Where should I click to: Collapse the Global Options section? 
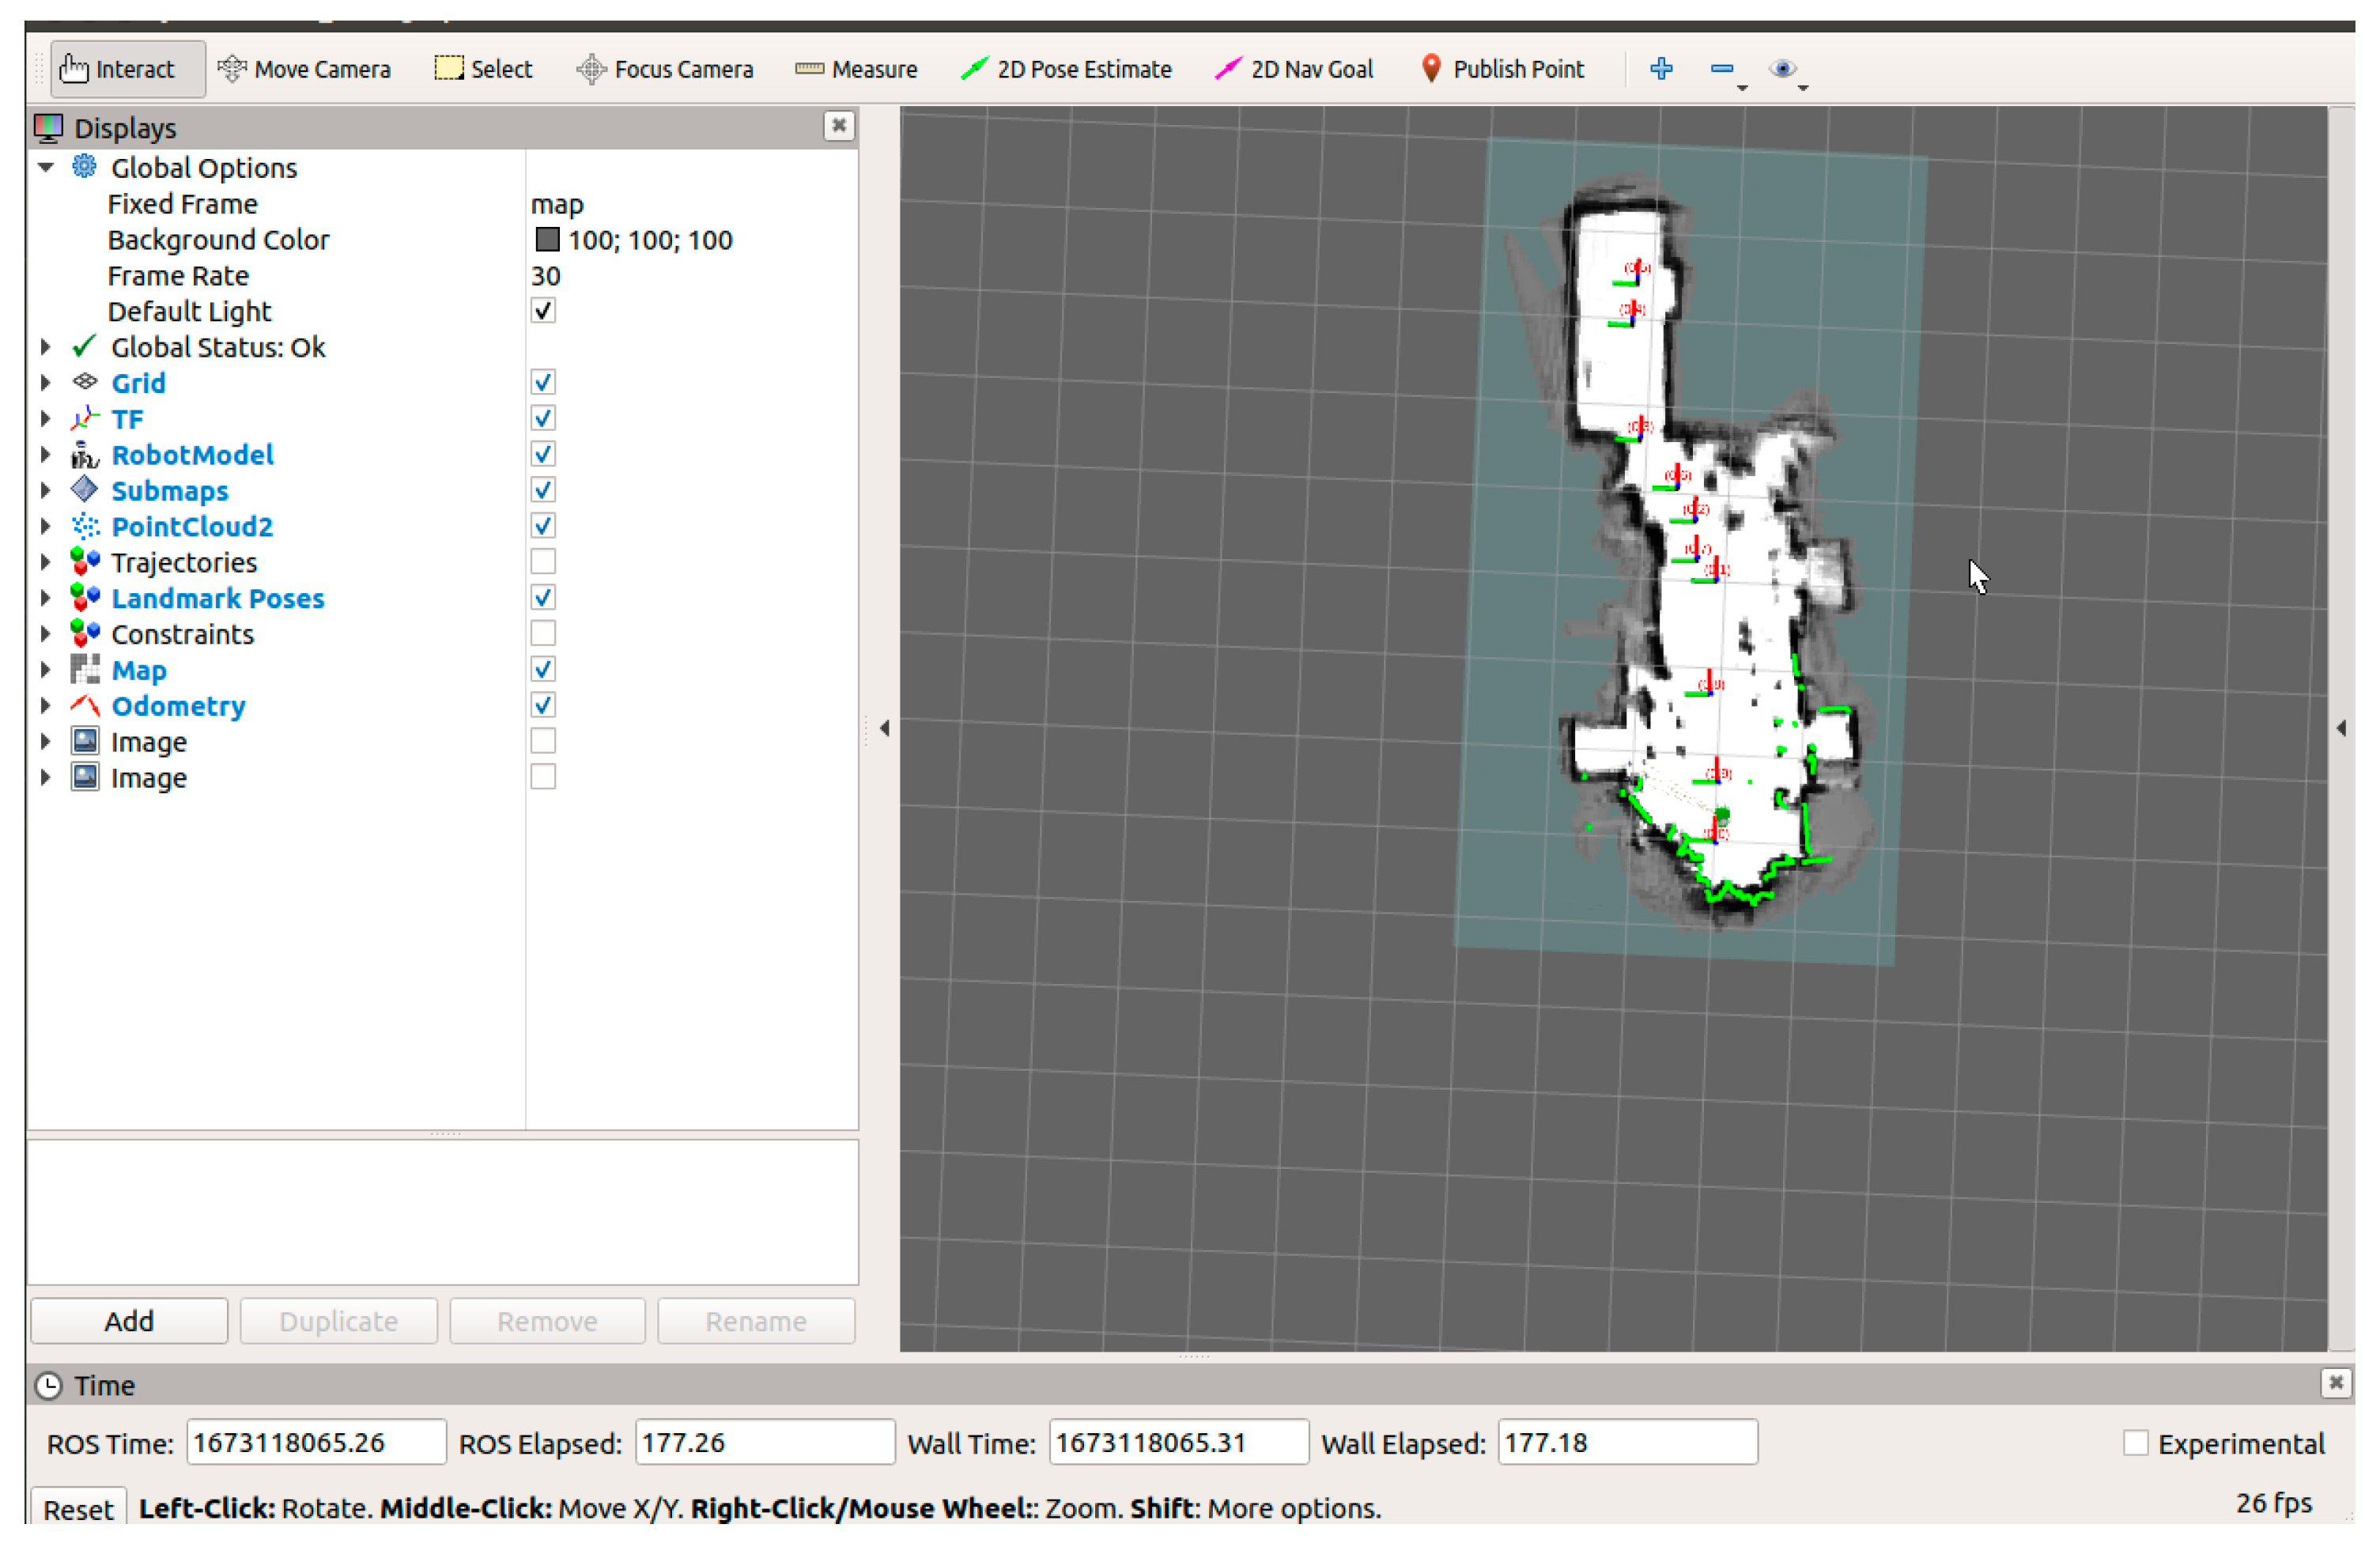(x=46, y=168)
